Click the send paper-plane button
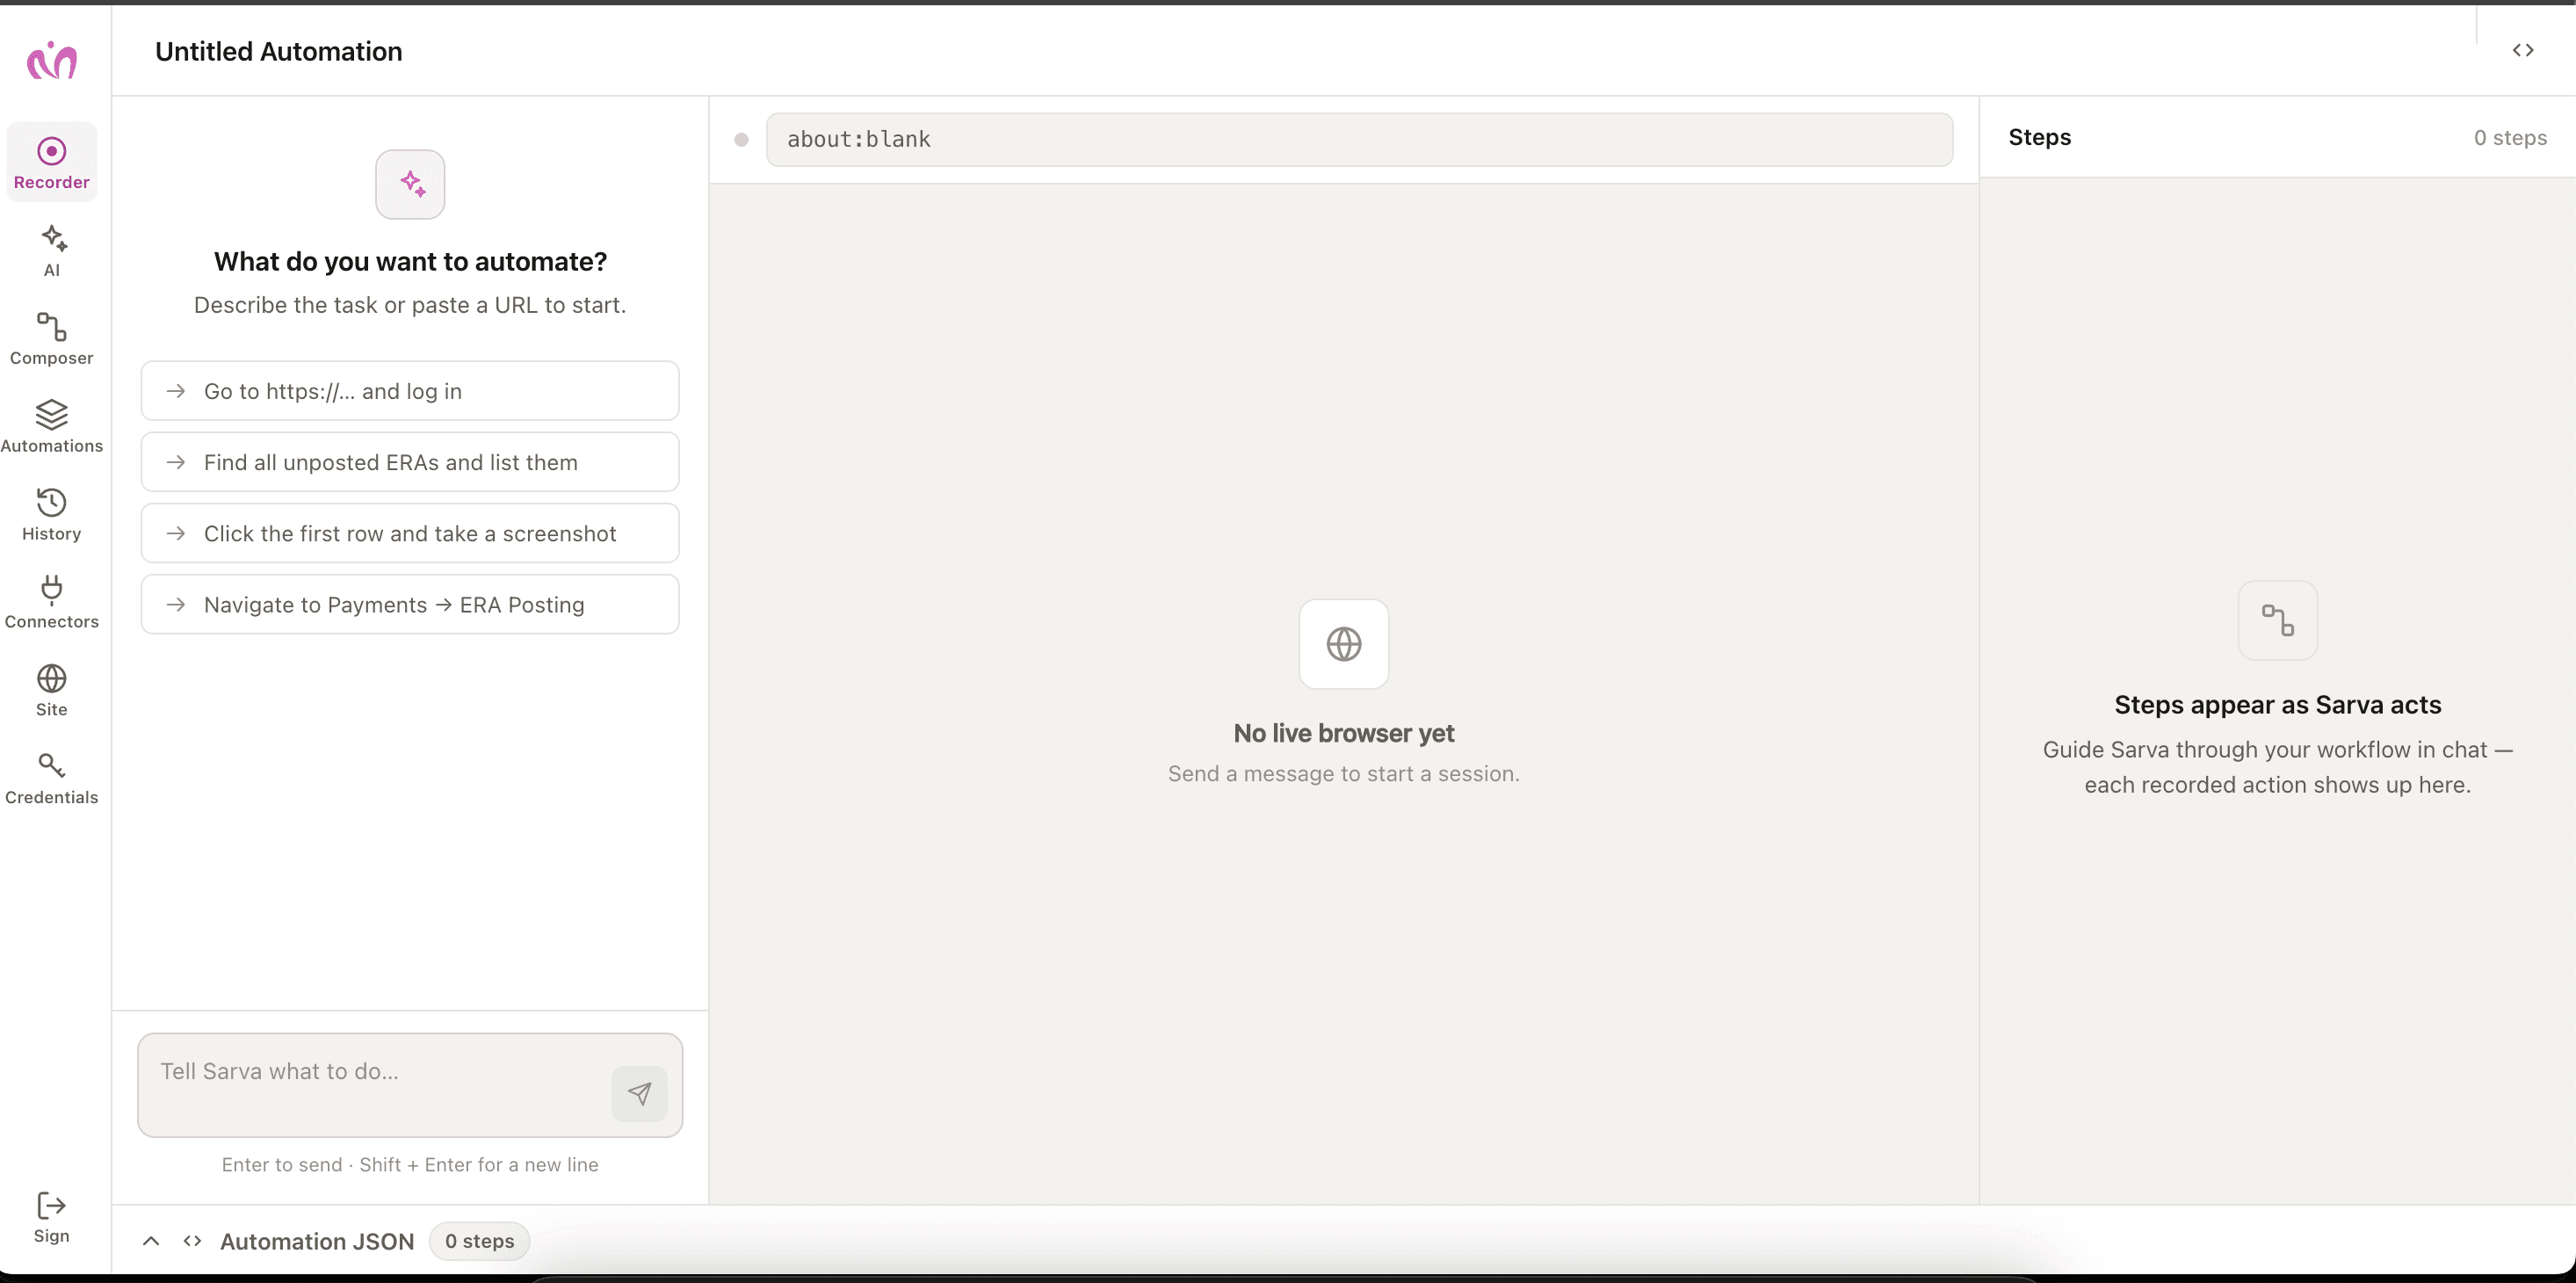 pyautogui.click(x=640, y=1093)
